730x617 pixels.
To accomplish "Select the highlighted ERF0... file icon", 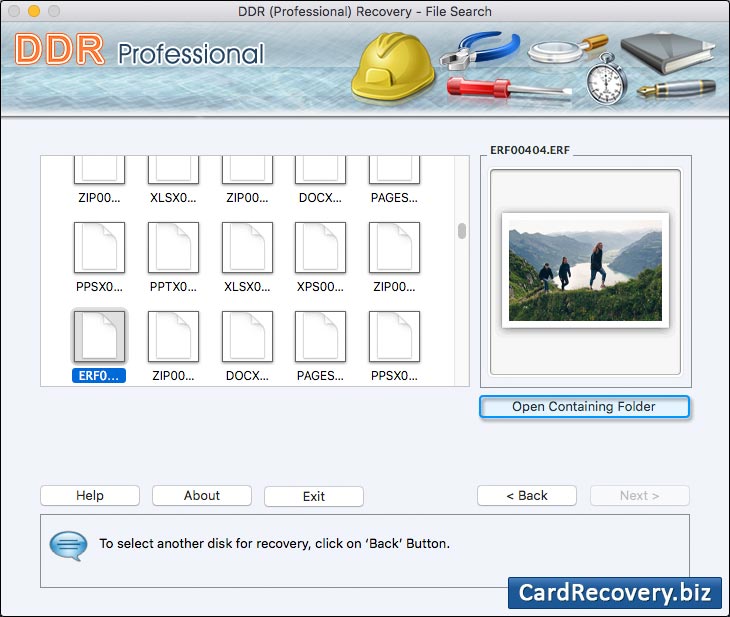I will point(99,336).
